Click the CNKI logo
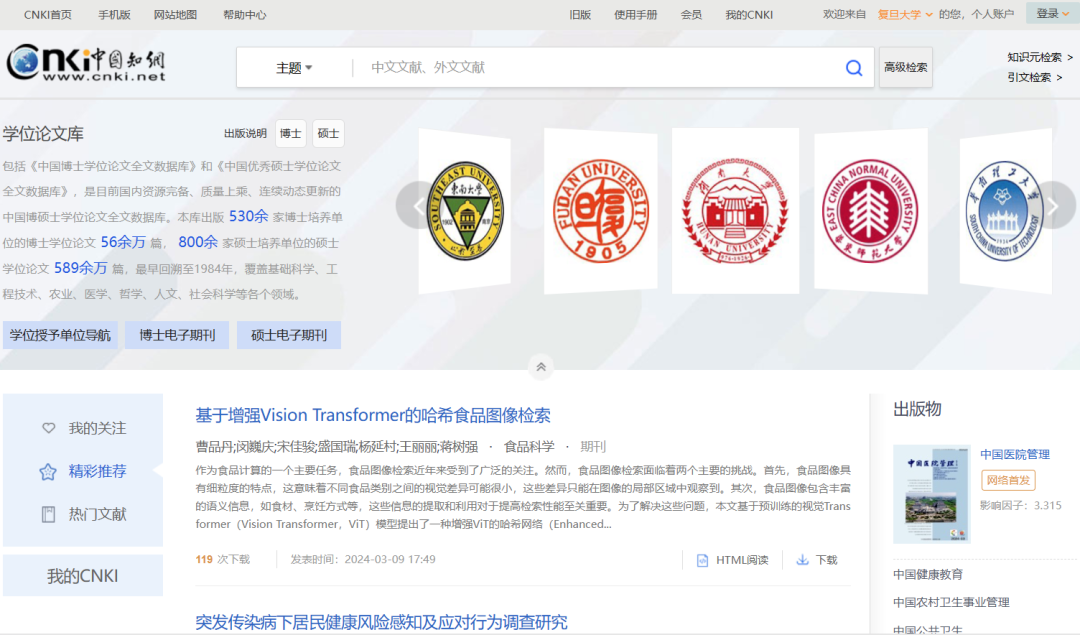The height and width of the screenshot is (635, 1080). click(x=86, y=63)
